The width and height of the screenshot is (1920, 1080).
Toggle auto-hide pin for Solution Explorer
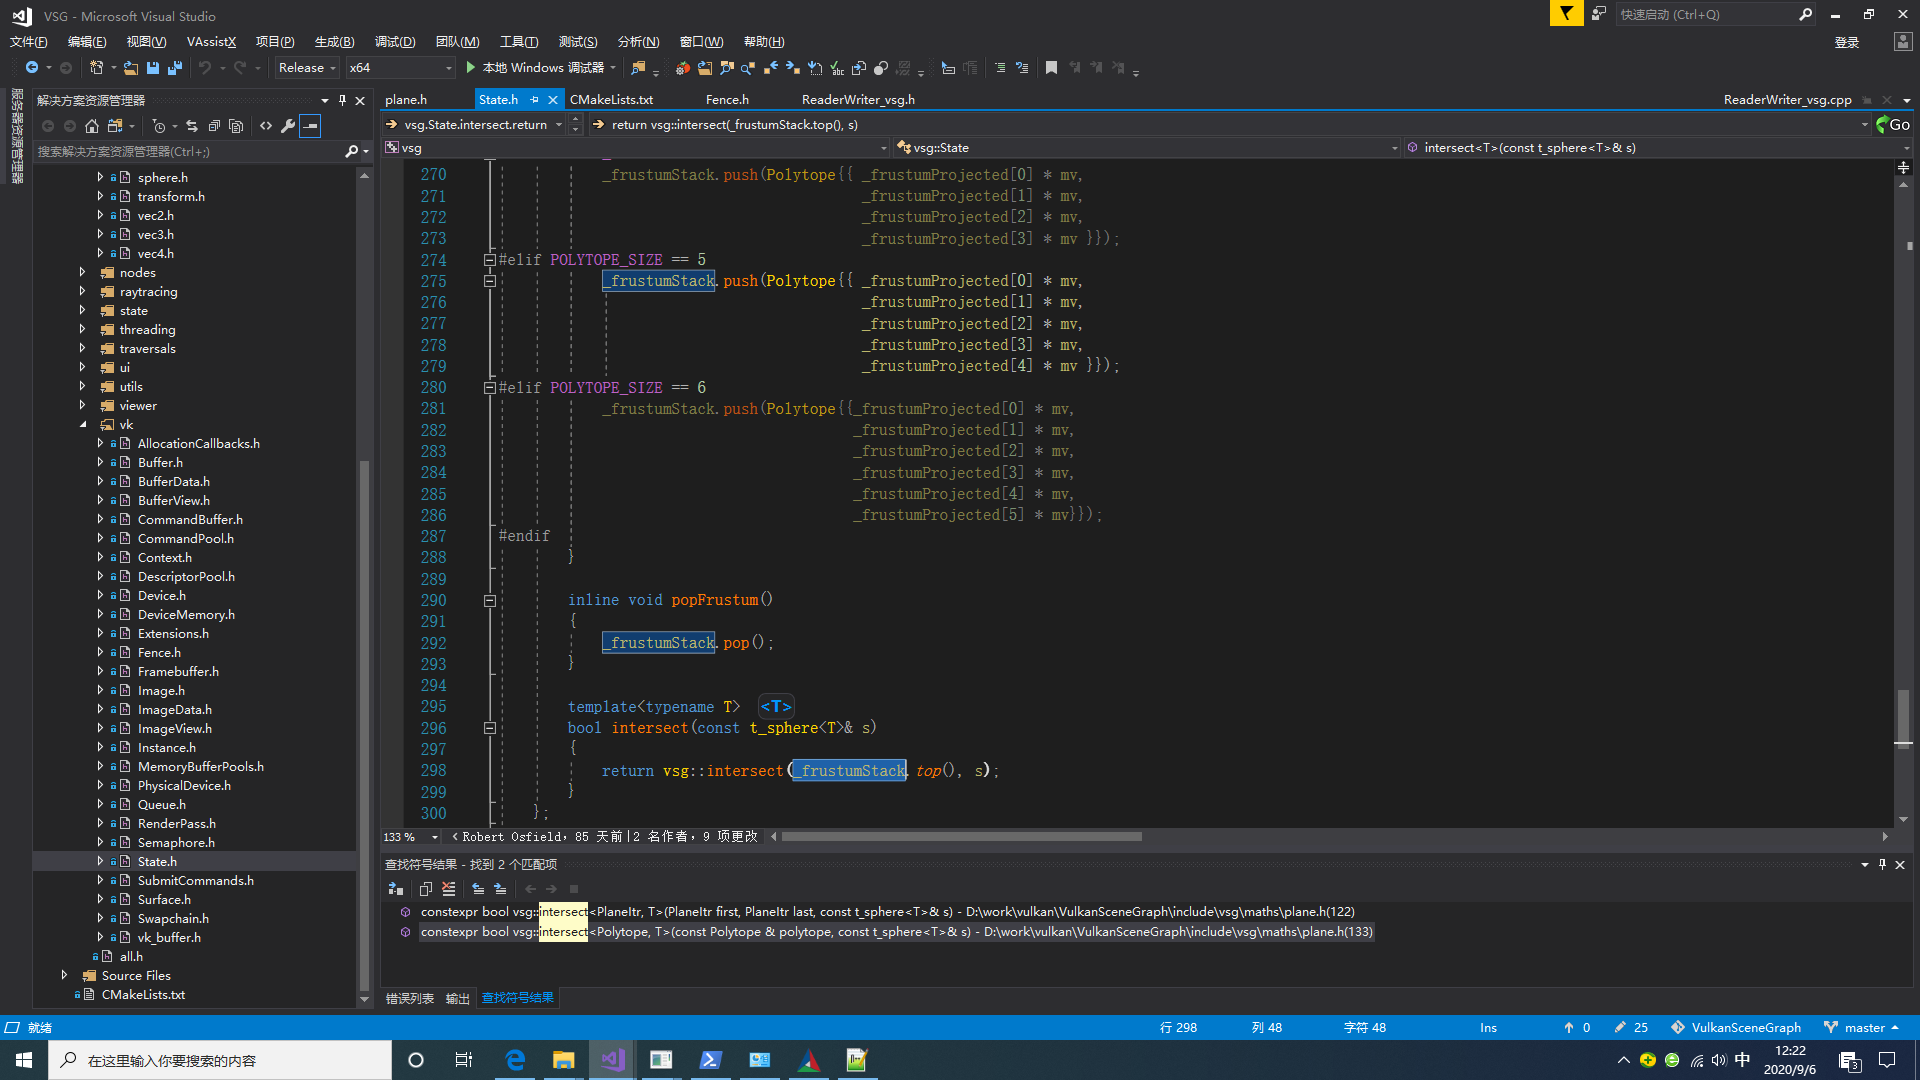[342, 100]
